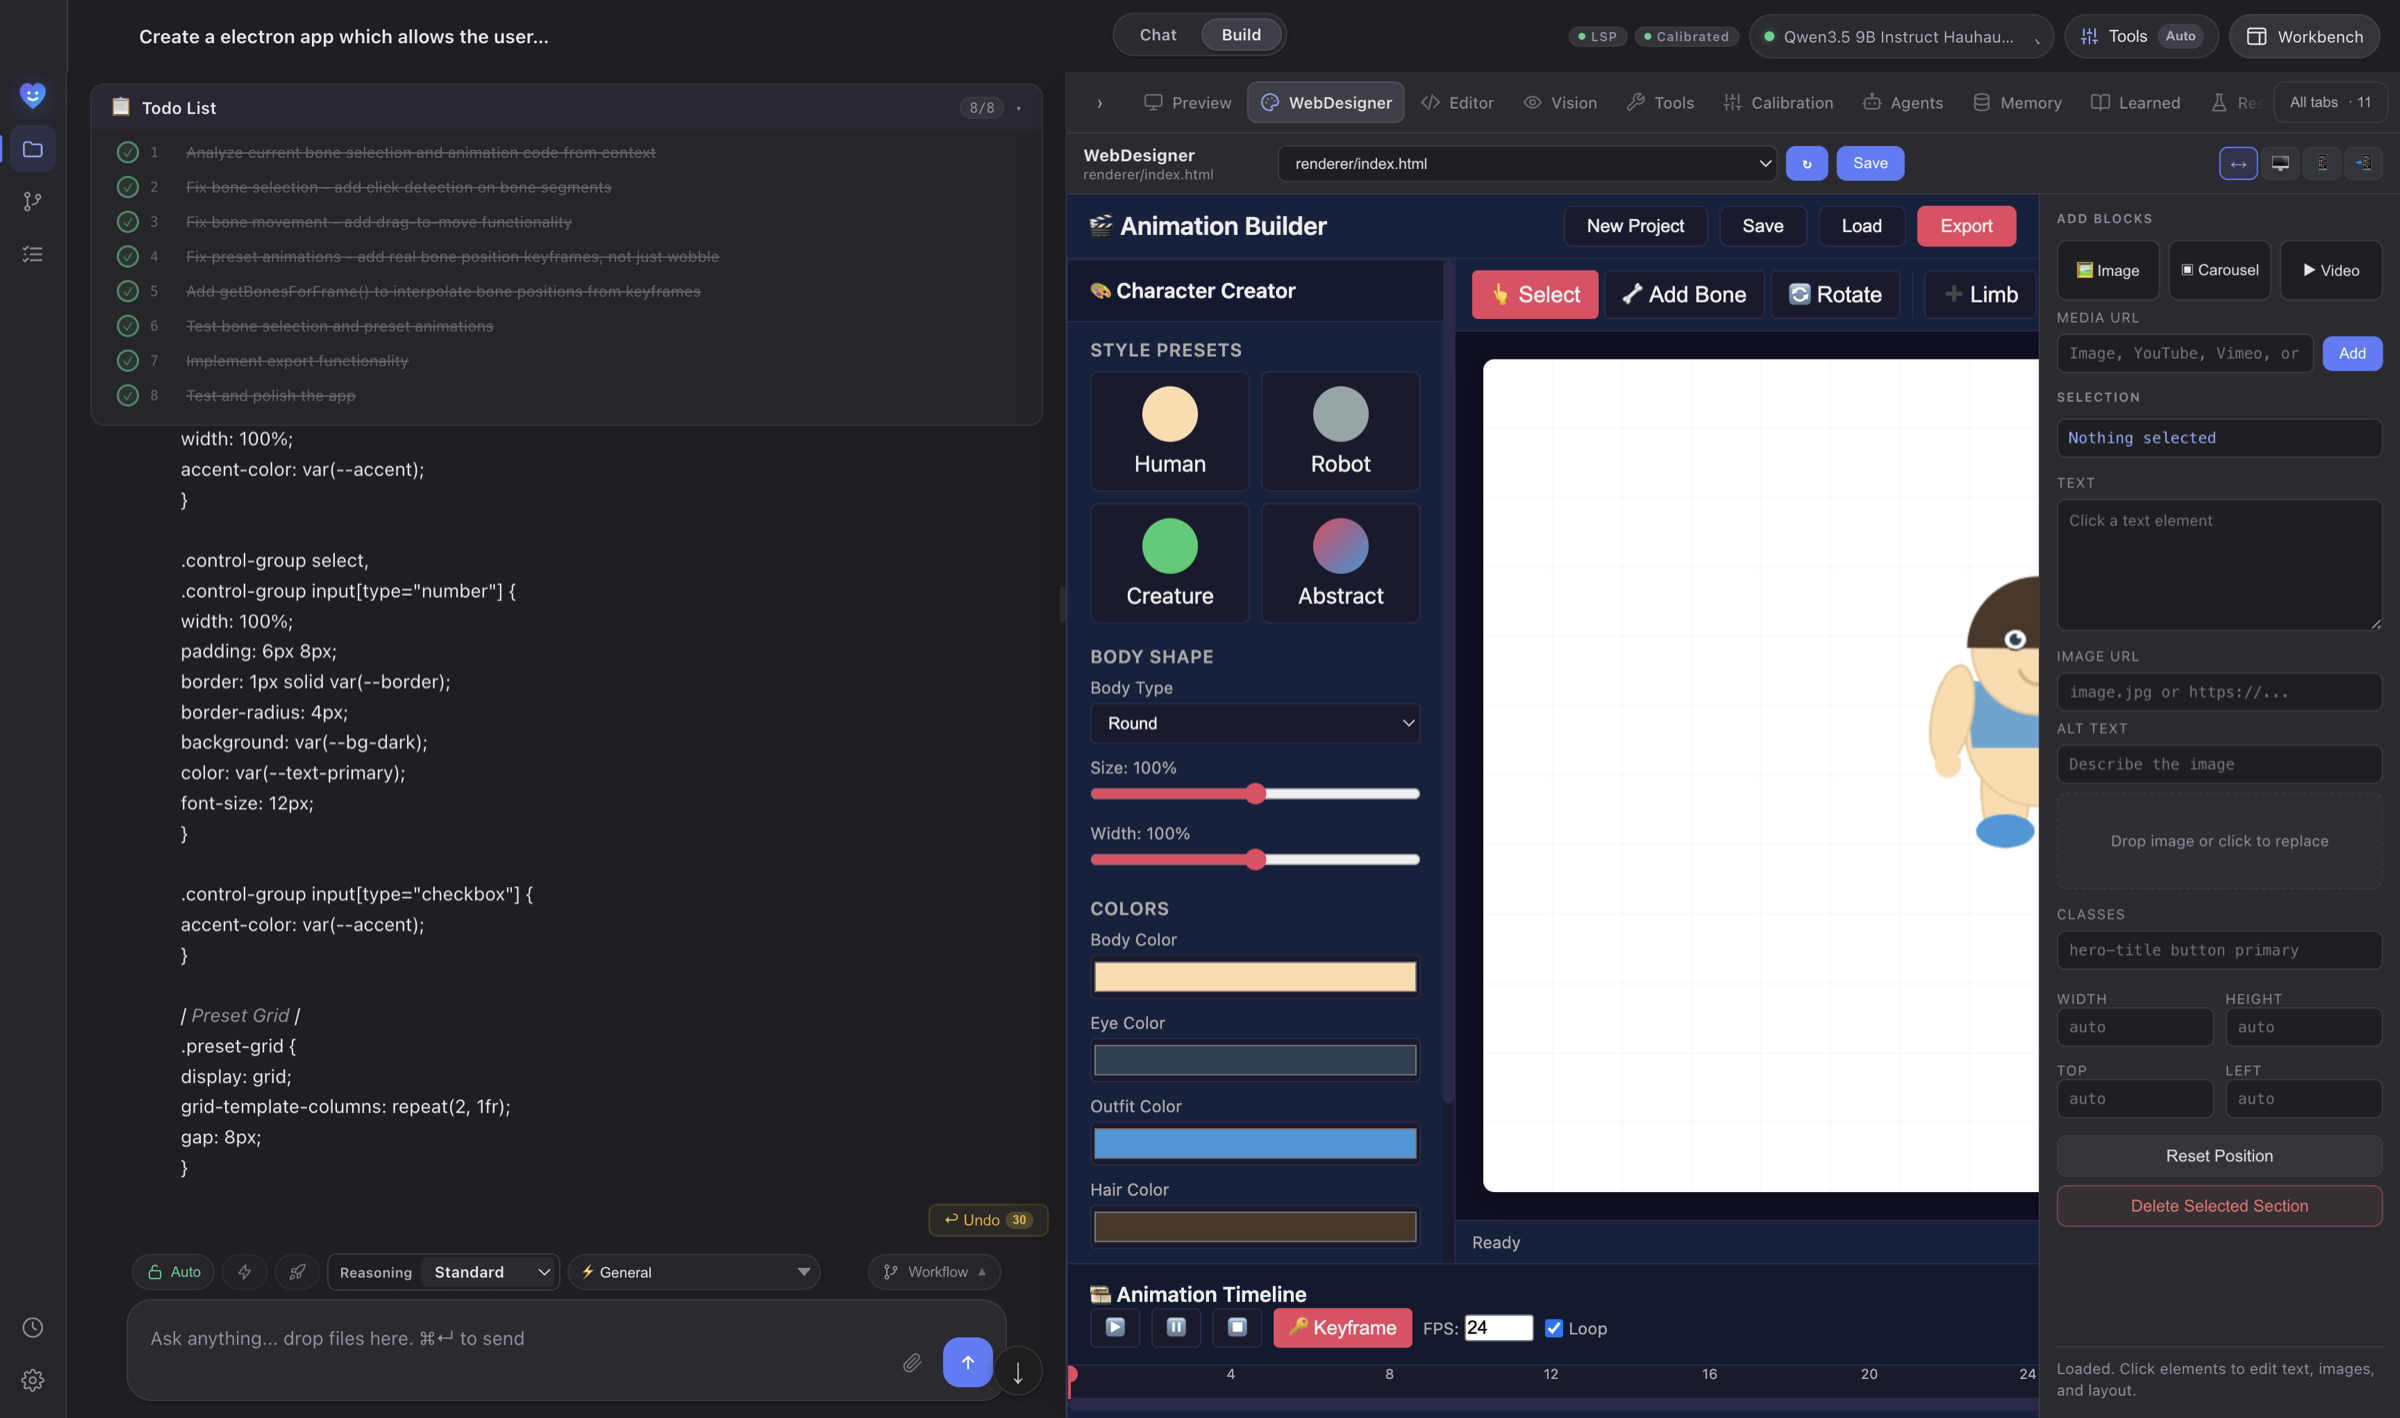Switch to the Learned tab
This screenshot has width=2400, height=1418.
2135,102
